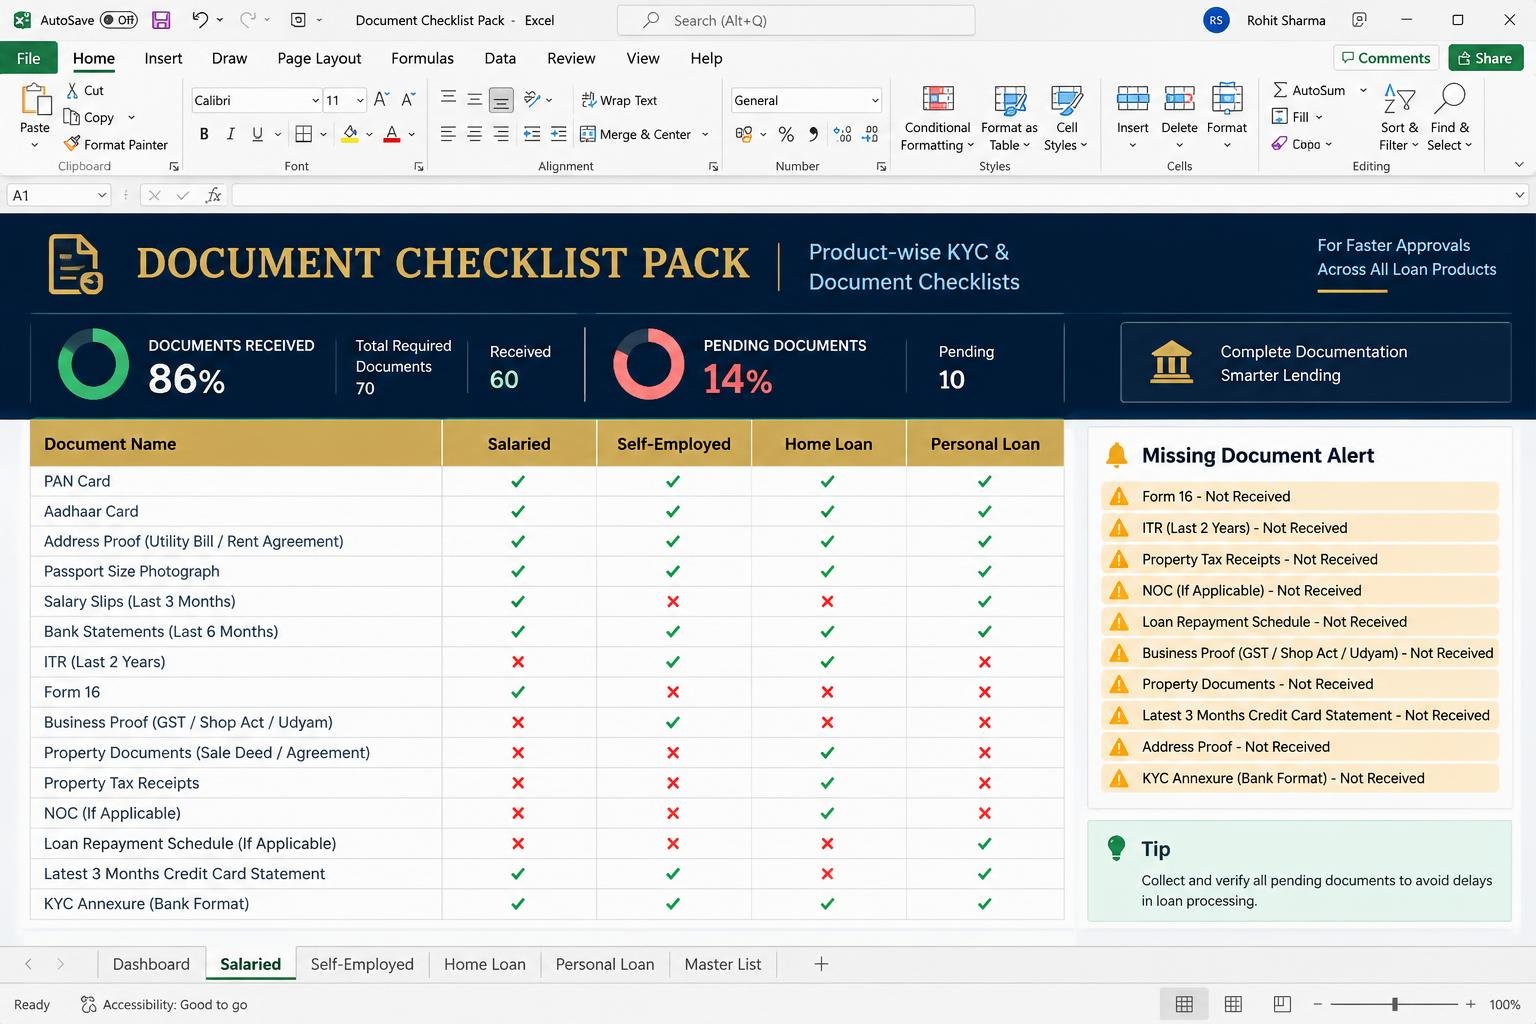Image resolution: width=1536 pixels, height=1024 pixels.
Task: Click the Center align icon
Action: [x=474, y=134]
